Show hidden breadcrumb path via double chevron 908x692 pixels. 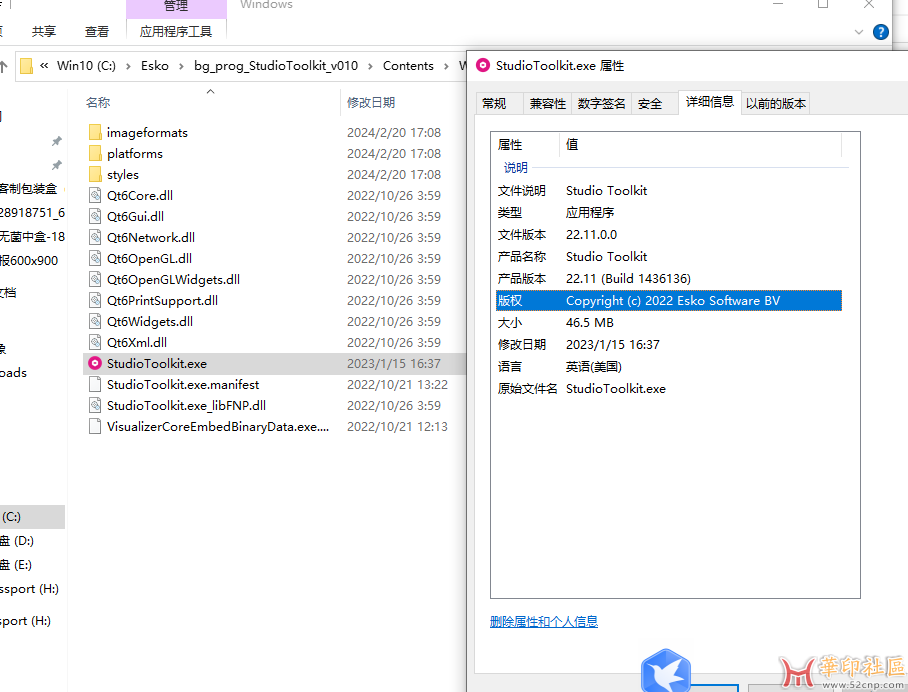(x=44, y=66)
